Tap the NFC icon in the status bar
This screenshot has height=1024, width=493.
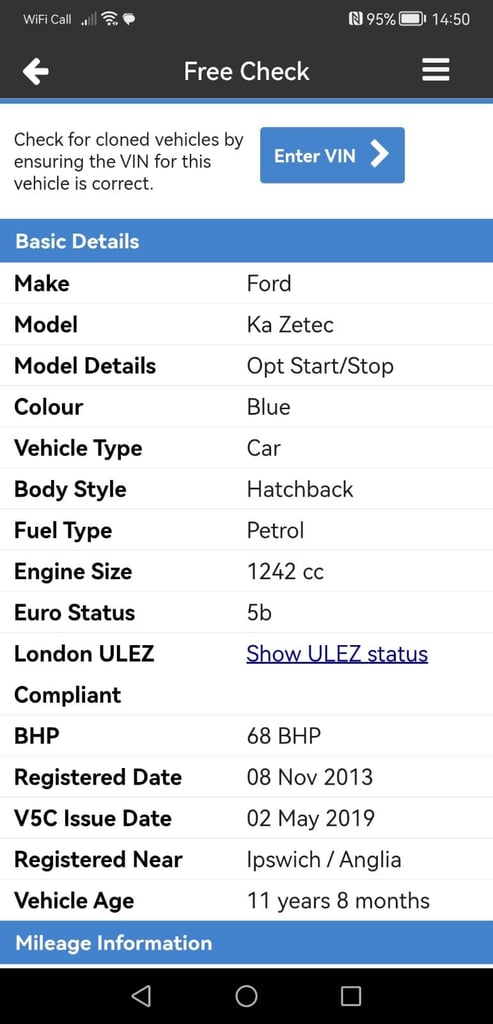click(x=357, y=19)
